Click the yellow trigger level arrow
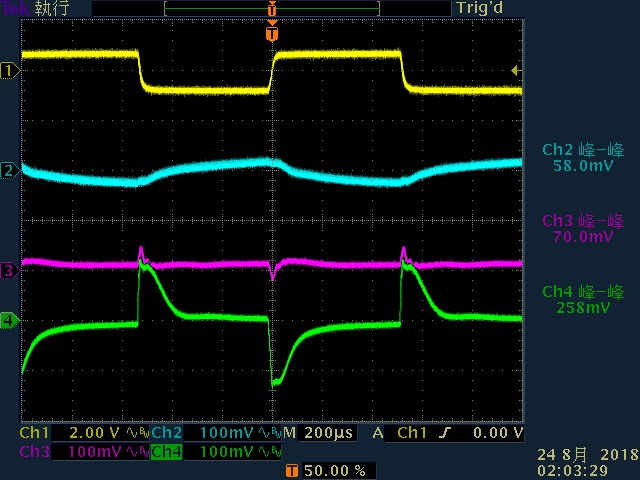Viewport: 640px width, 480px height. tap(516, 71)
